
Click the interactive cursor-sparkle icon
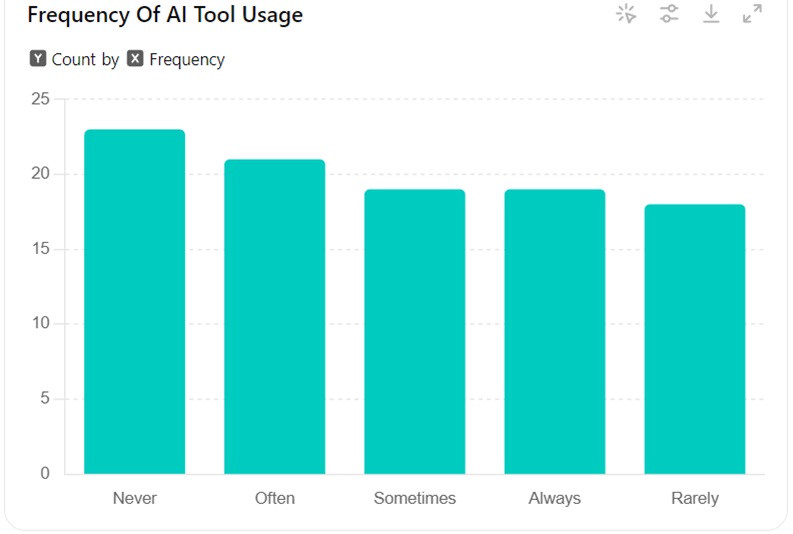click(x=627, y=14)
